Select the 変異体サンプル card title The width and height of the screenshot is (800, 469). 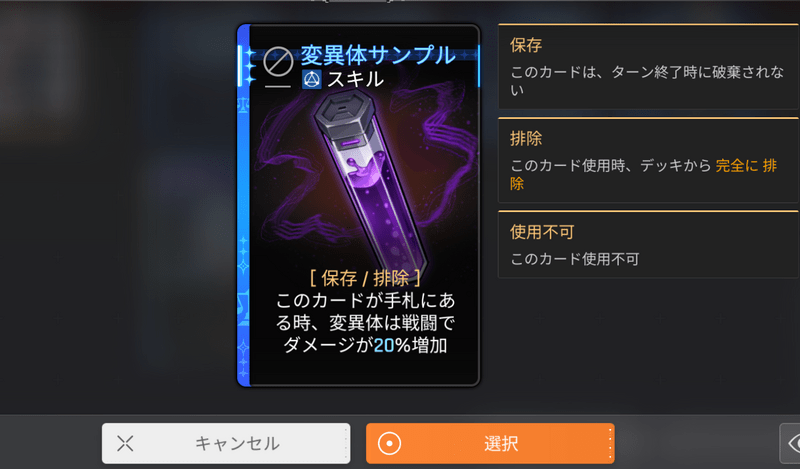[x=378, y=55]
